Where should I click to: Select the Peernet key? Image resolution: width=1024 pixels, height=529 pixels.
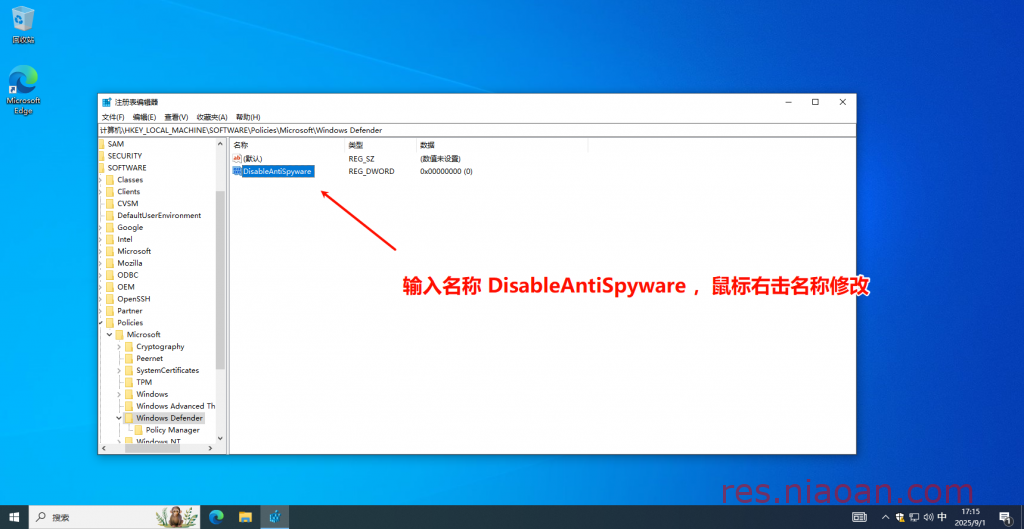(150, 359)
